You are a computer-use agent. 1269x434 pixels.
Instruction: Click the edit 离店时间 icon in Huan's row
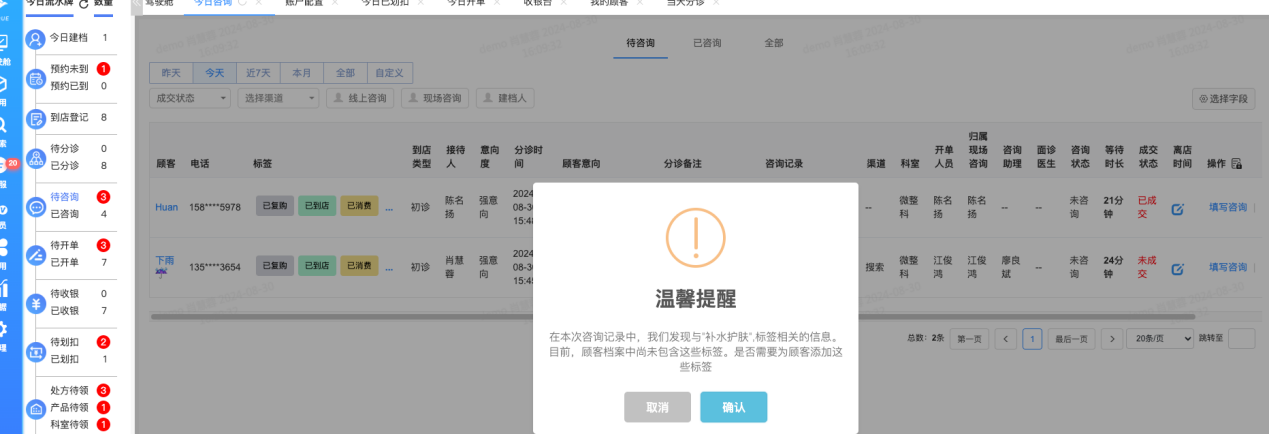tap(1177, 208)
